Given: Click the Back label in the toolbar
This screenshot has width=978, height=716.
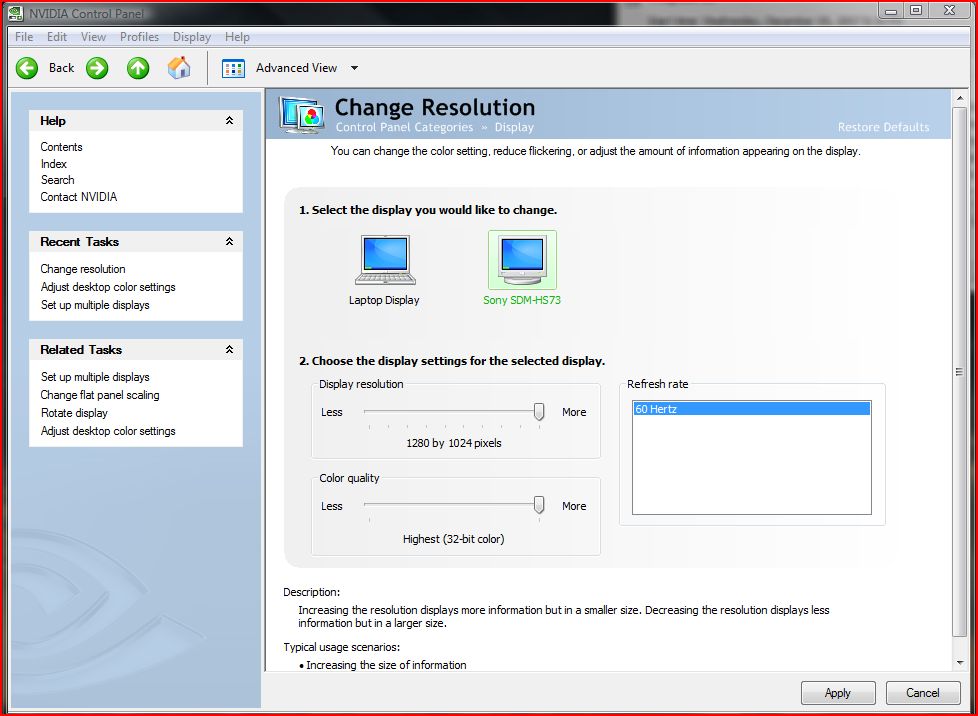Looking at the screenshot, I should [x=61, y=68].
